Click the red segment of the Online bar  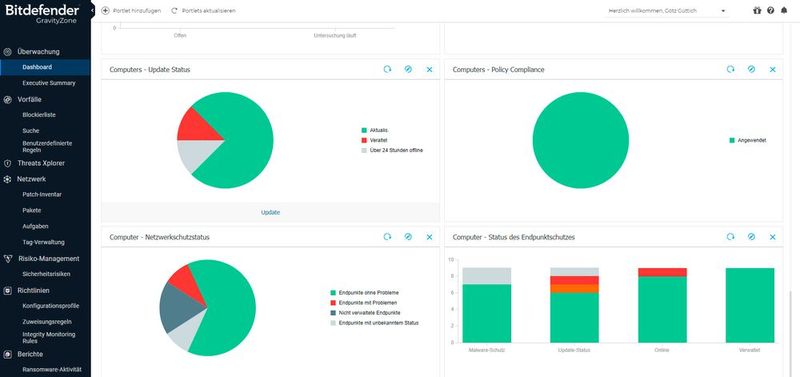(x=662, y=272)
